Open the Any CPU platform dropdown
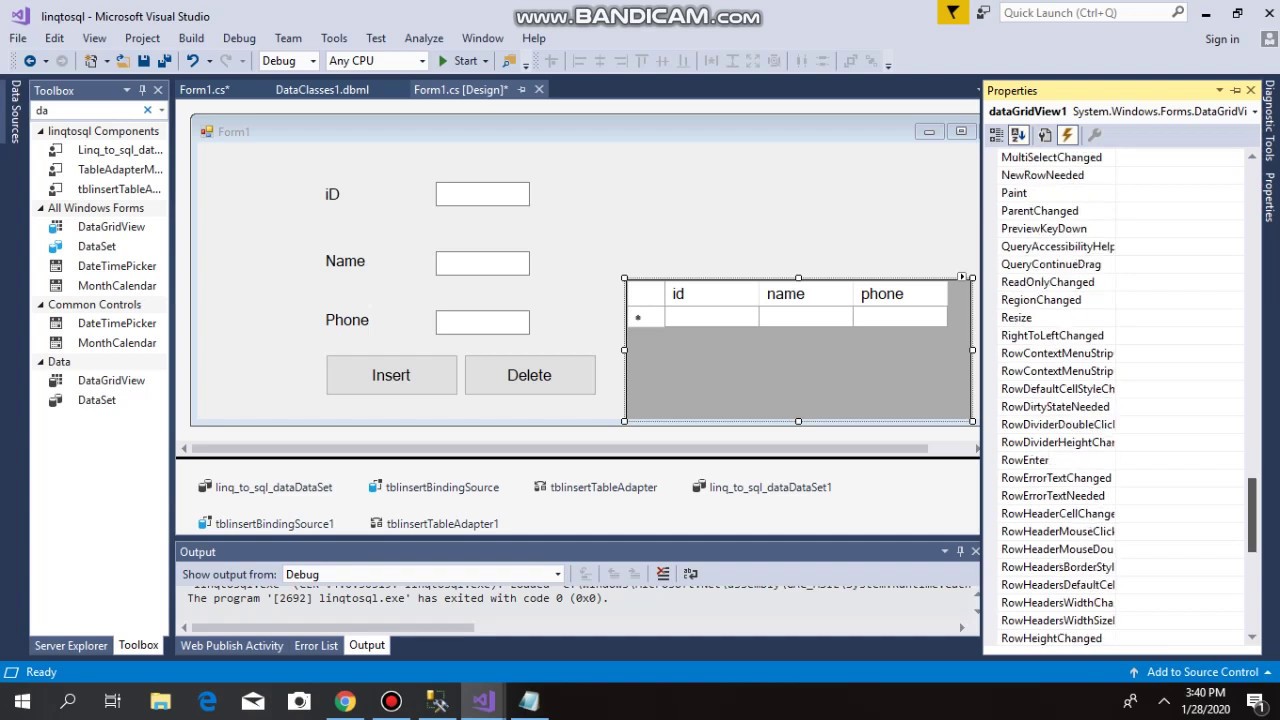Image resolution: width=1280 pixels, height=720 pixels. pos(421,61)
